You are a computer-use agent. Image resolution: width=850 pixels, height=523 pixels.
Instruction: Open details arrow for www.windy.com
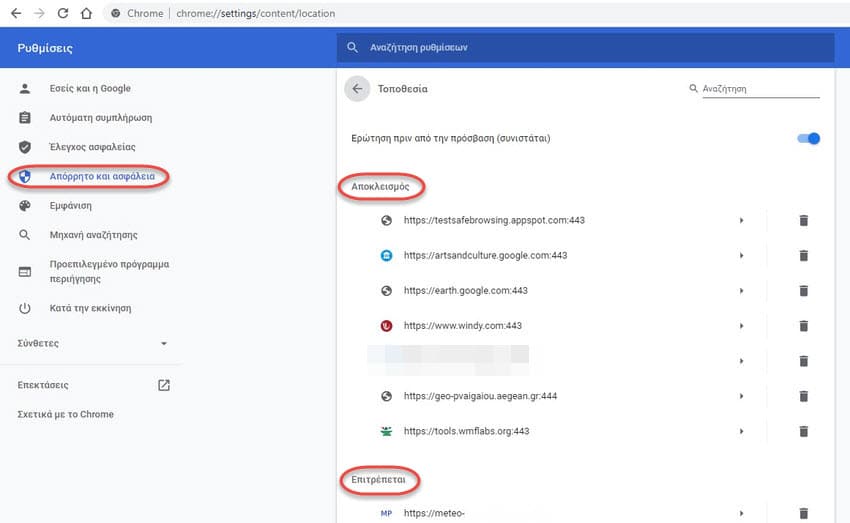[x=741, y=326]
